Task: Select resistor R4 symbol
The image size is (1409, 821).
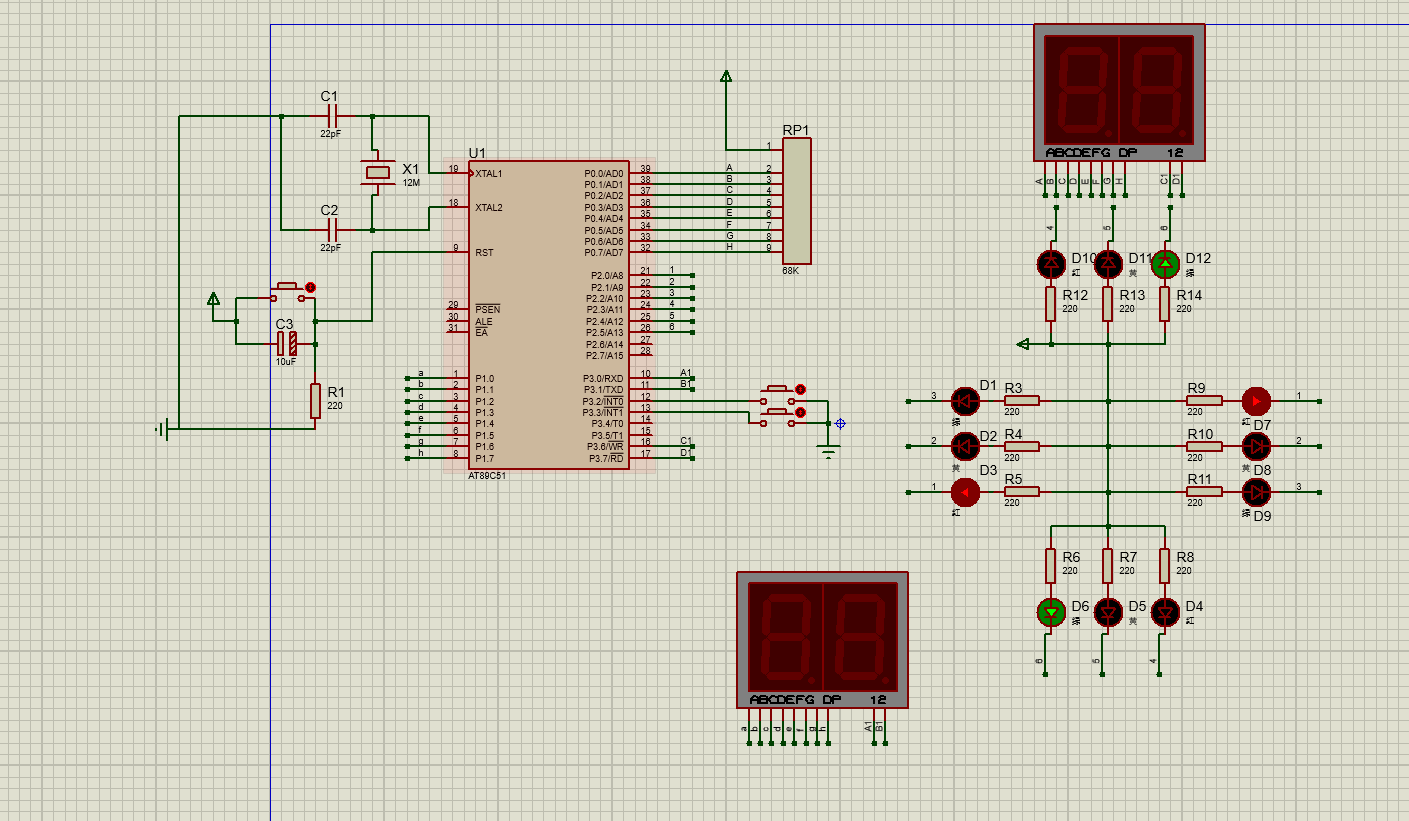Action: (1021, 446)
